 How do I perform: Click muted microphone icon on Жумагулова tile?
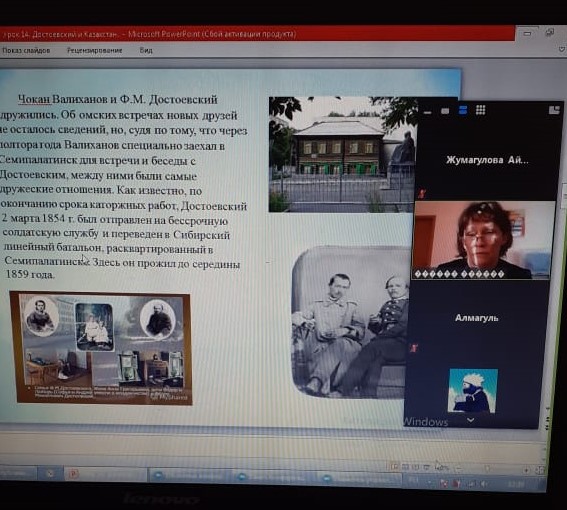422,193
